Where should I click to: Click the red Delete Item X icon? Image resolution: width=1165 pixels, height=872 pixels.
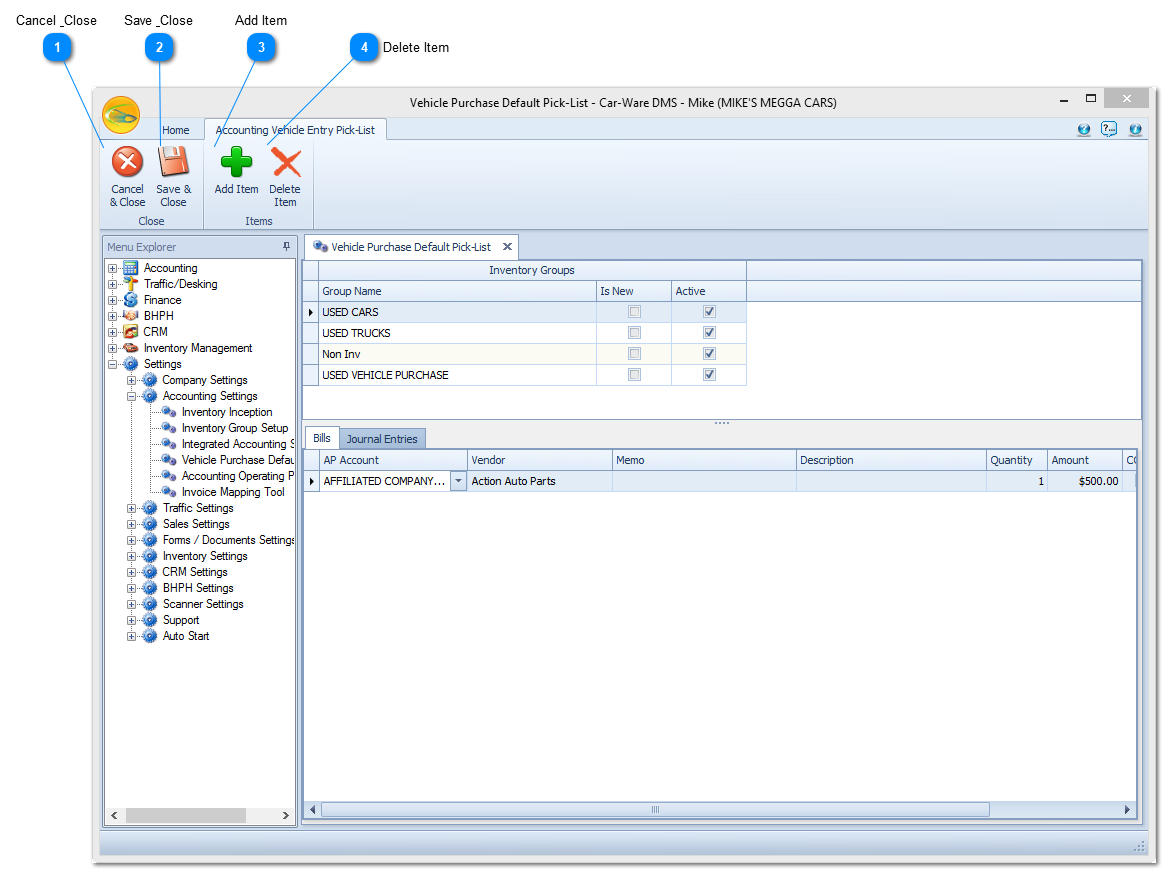pos(285,161)
